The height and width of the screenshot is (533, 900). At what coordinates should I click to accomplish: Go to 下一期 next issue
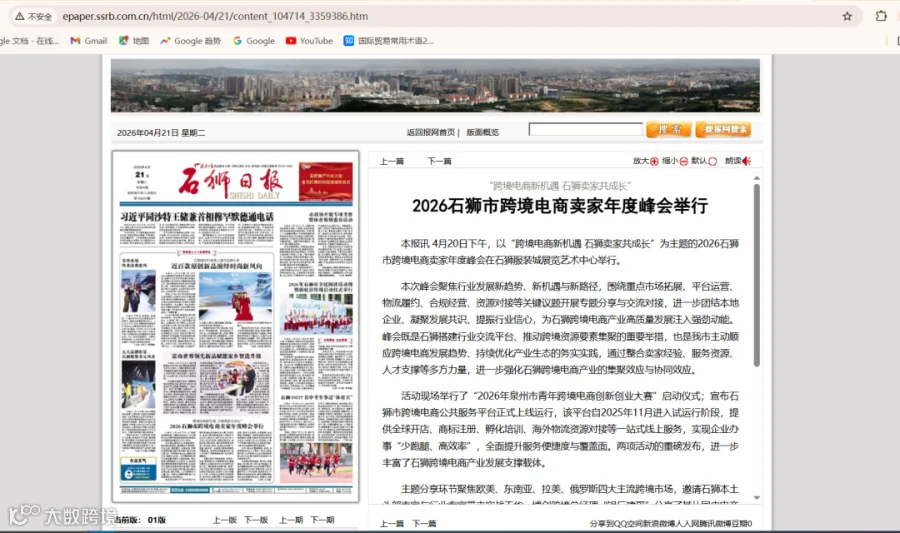323,520
